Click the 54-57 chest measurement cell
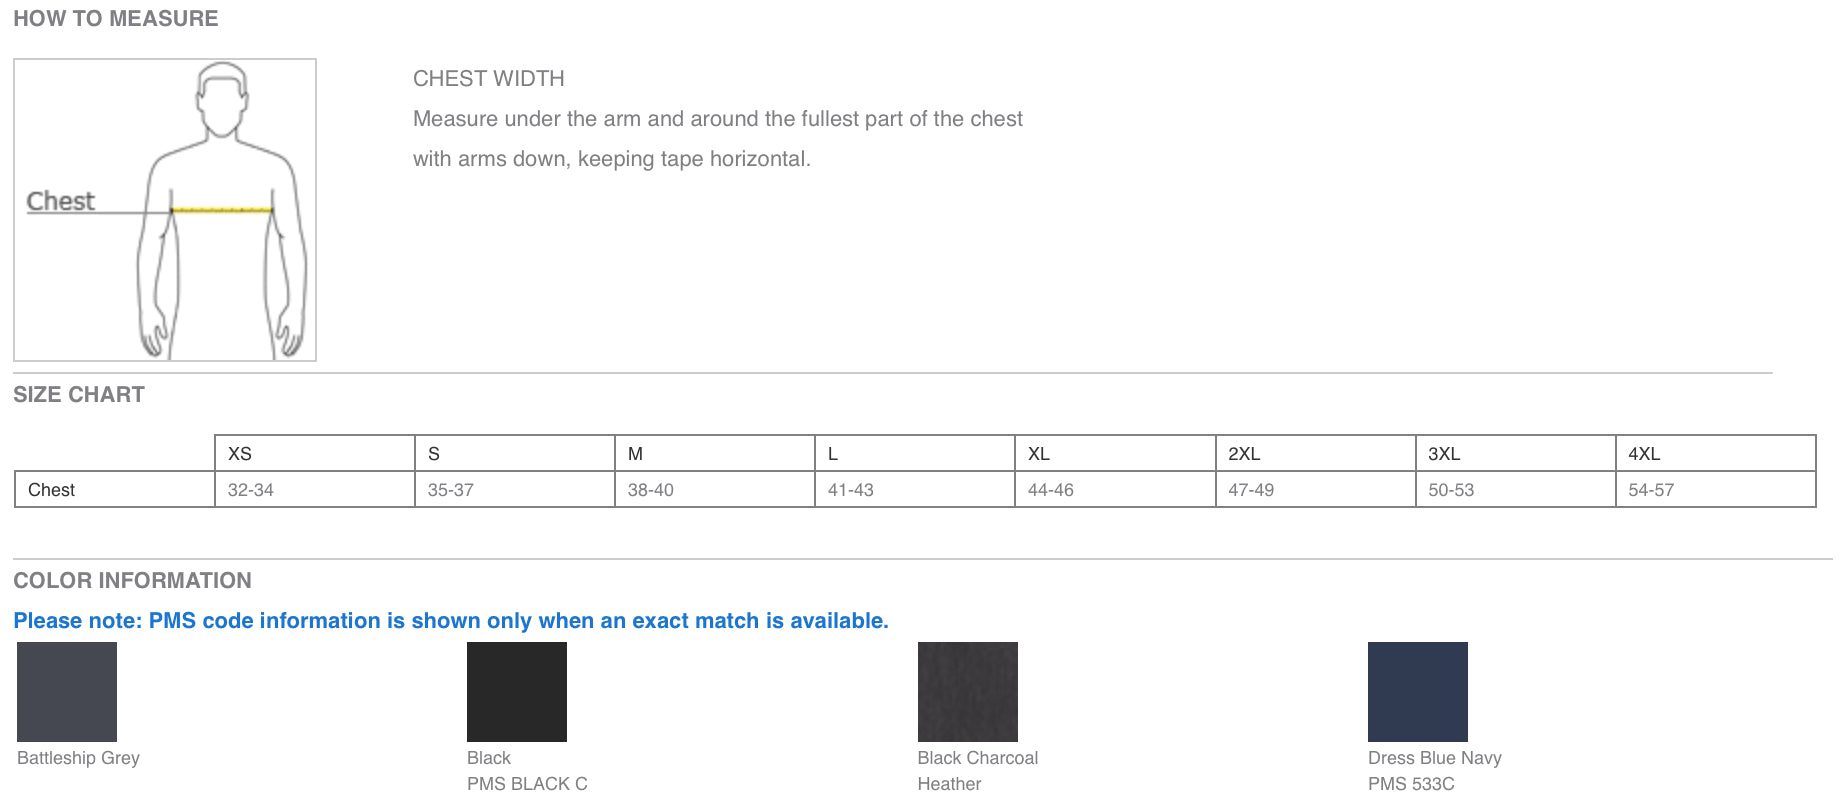 click(x=1651, y=490)
